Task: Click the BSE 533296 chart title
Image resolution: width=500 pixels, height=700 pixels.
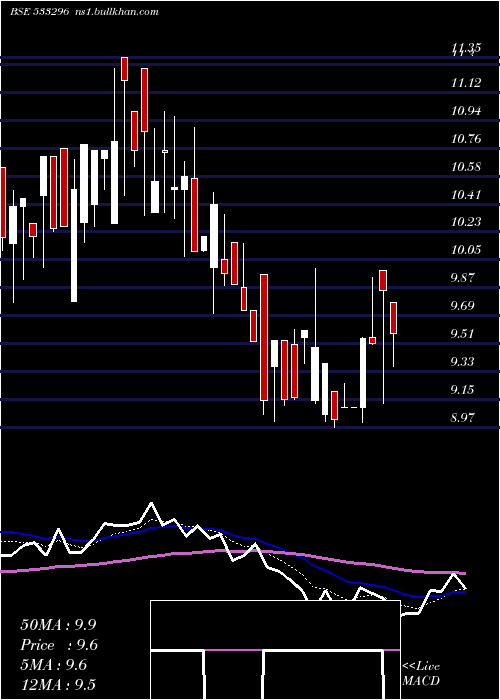Action: point(39,12)
